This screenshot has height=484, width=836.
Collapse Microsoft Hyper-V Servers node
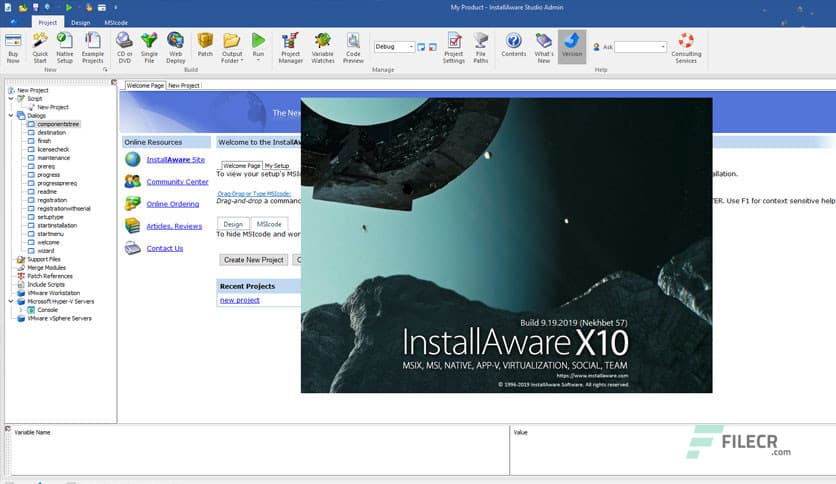click(11, 301)
